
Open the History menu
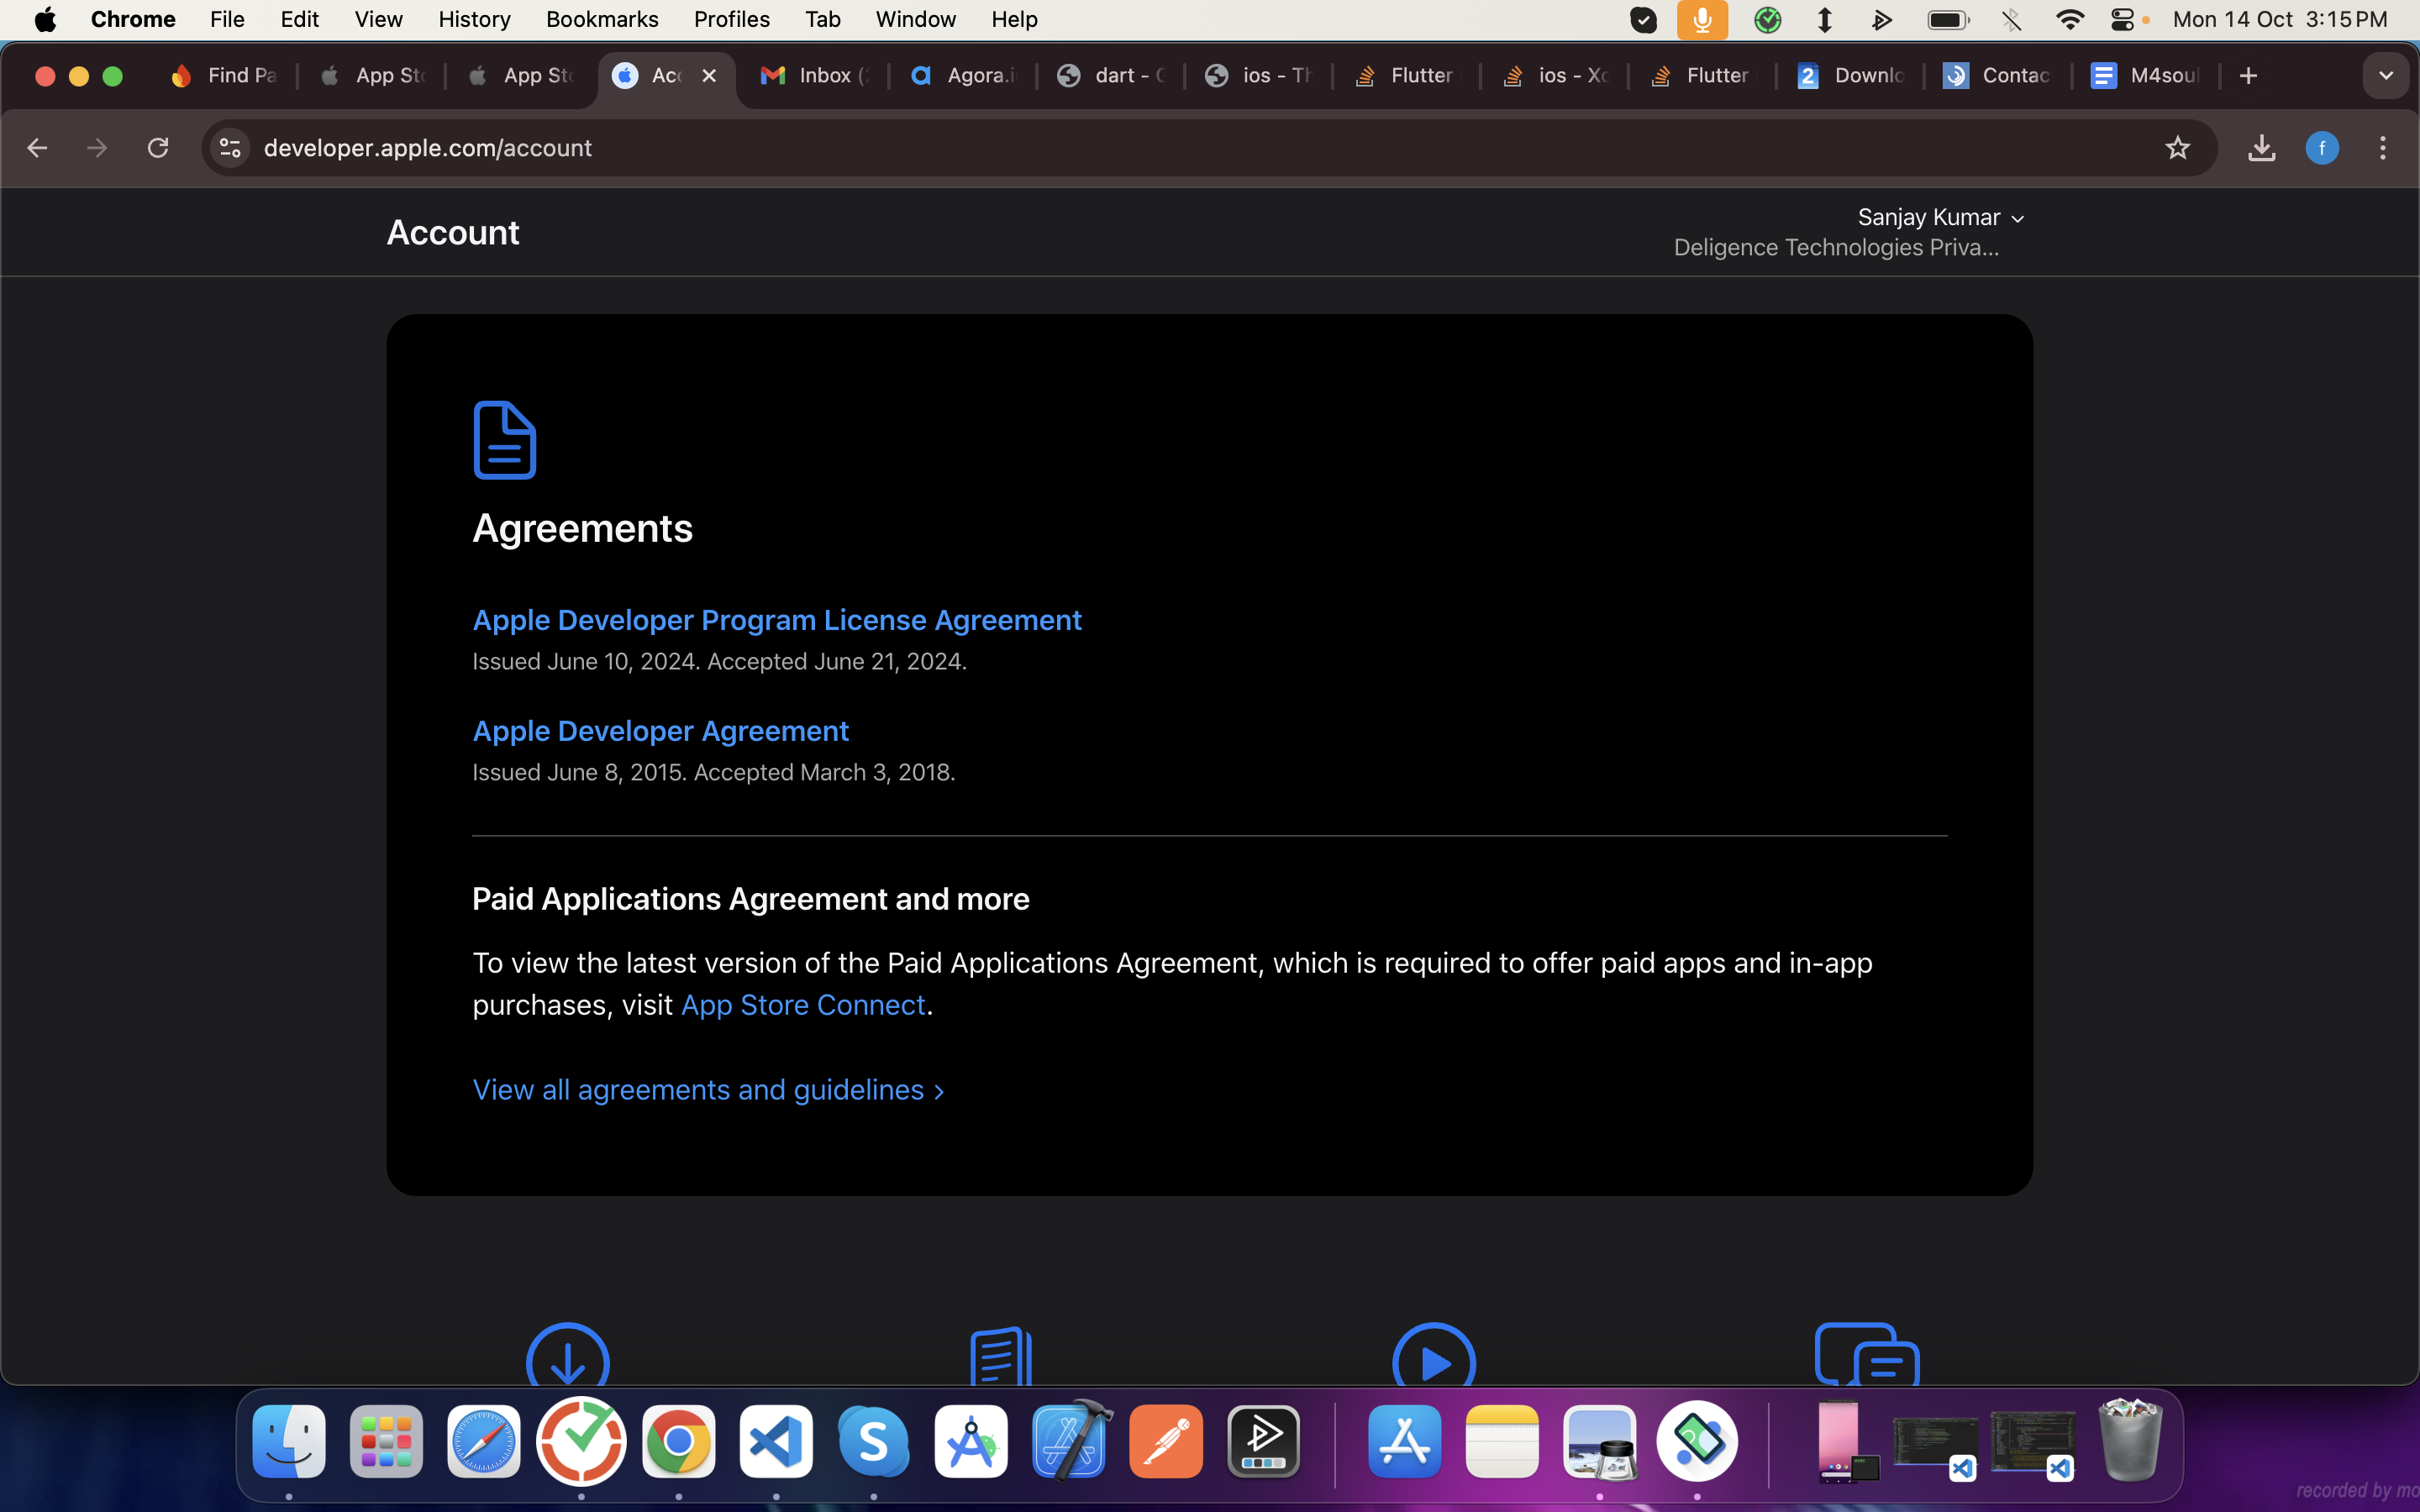tap(474, 19)
